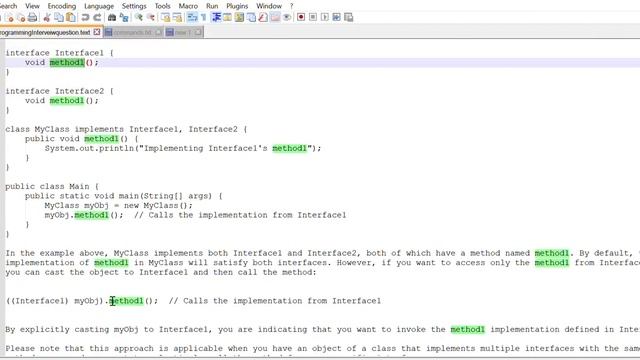640x360 pixels.
Task: Click highlighted method1 under Interface2
Action: (x=67, y=100)
